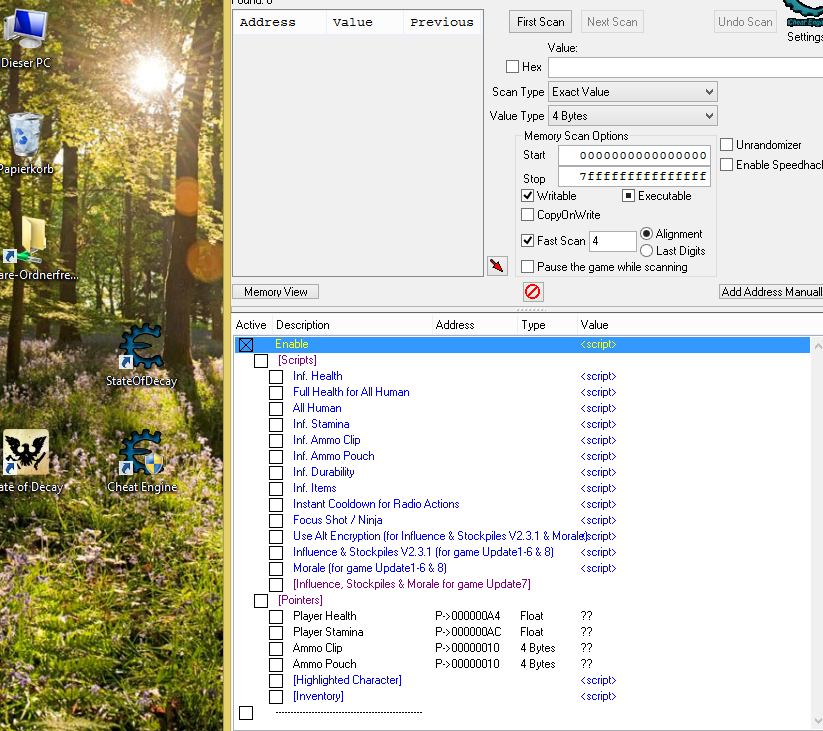
Task: Activate the Inf. Stamina script checkbox
Action: click(276, 425)
